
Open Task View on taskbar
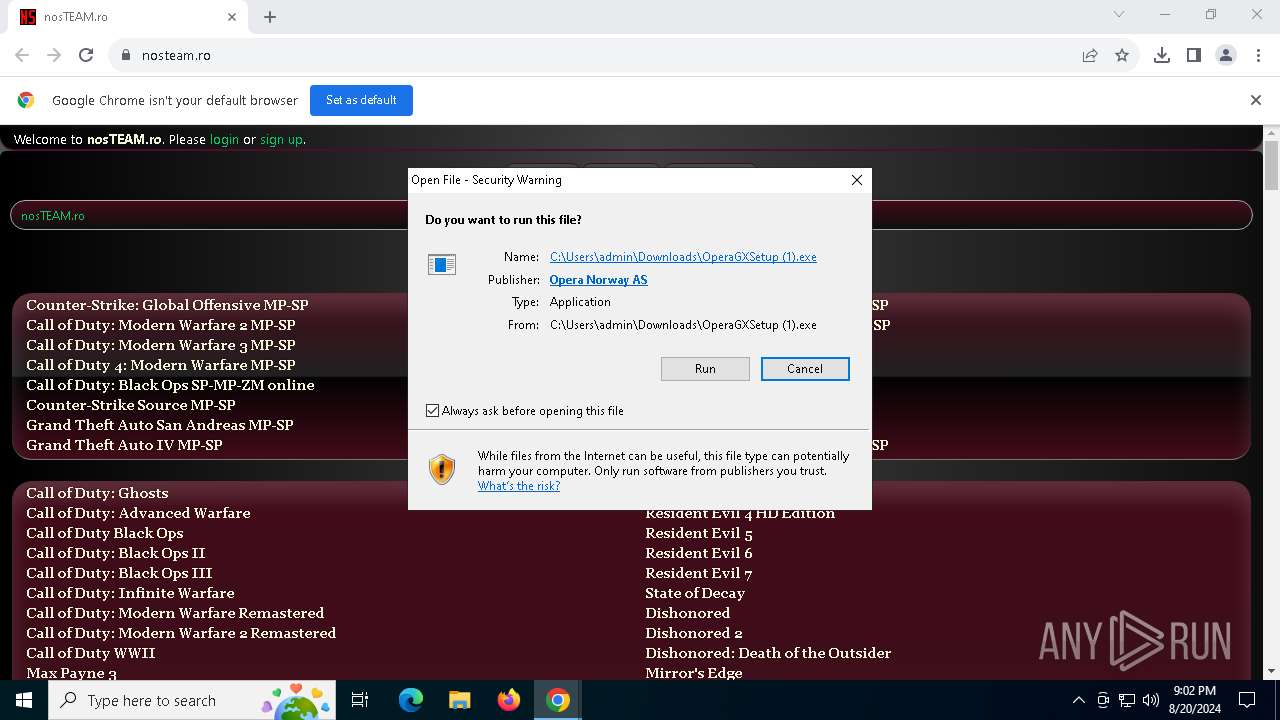pyautogui.click(x=360, y=700)
